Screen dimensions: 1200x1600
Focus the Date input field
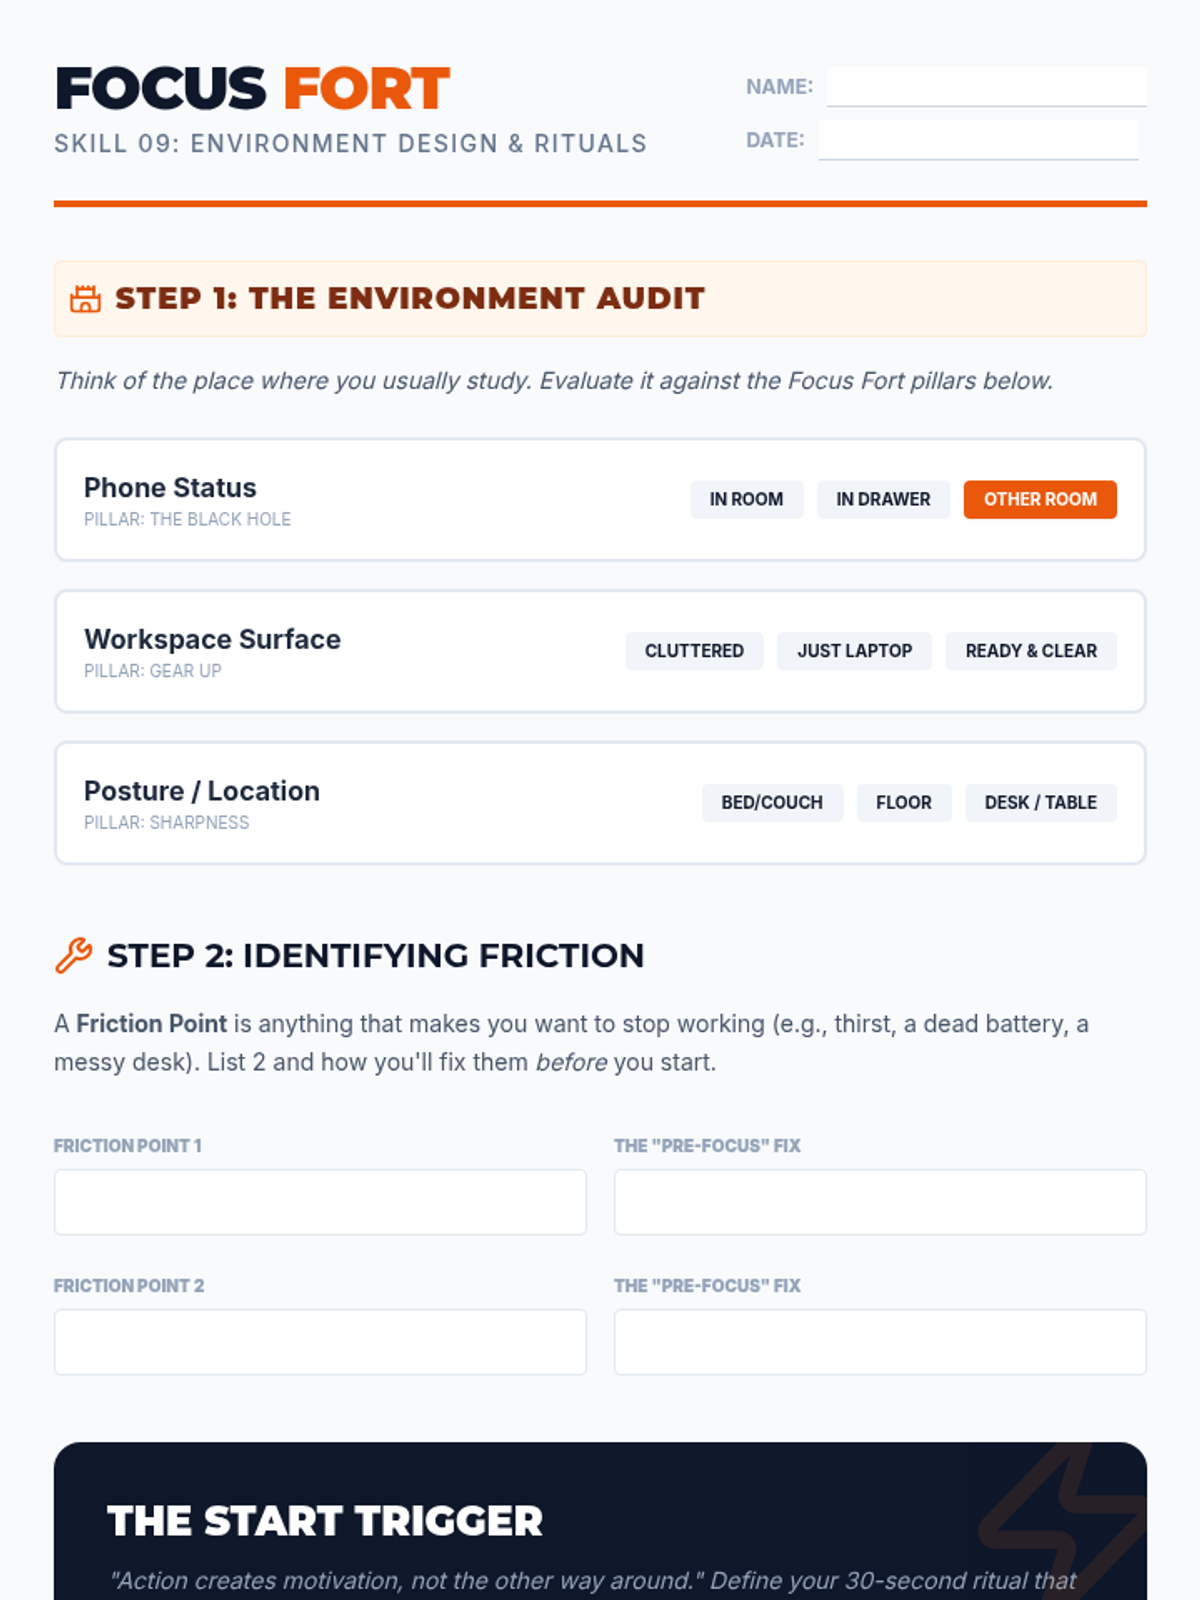point(978,140)
